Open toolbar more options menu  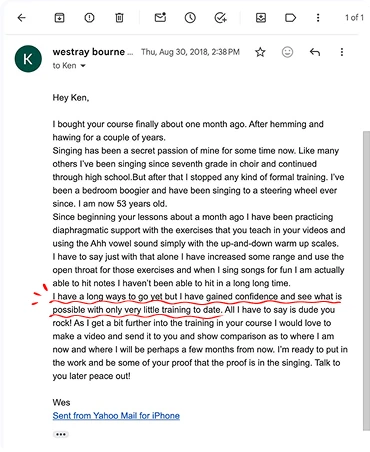(x=318, y=18)
